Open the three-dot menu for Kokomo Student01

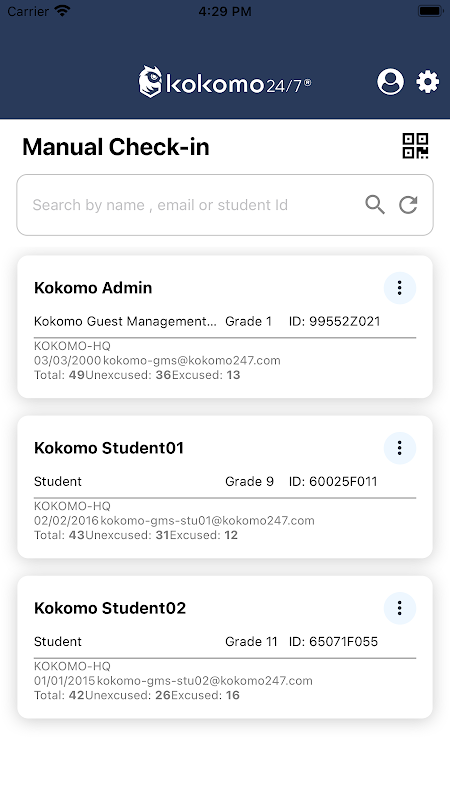(399, 448)
